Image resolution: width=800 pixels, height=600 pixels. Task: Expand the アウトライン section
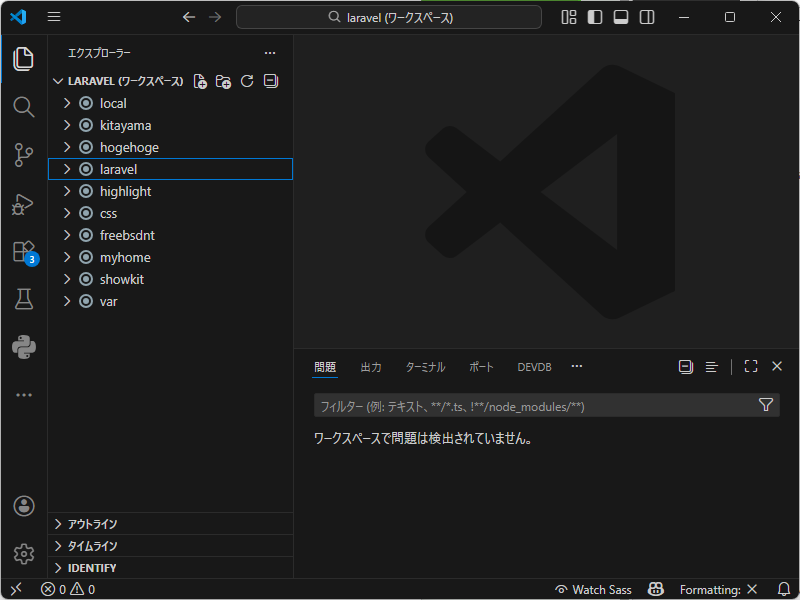tap(92, 524)
